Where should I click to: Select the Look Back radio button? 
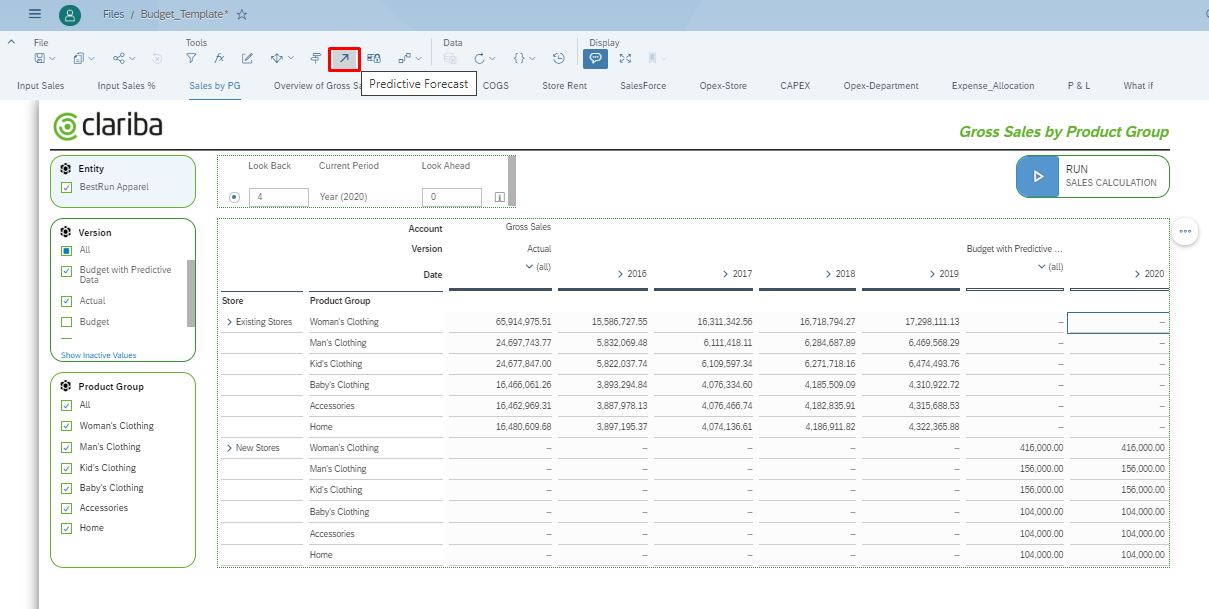[234, 197]
